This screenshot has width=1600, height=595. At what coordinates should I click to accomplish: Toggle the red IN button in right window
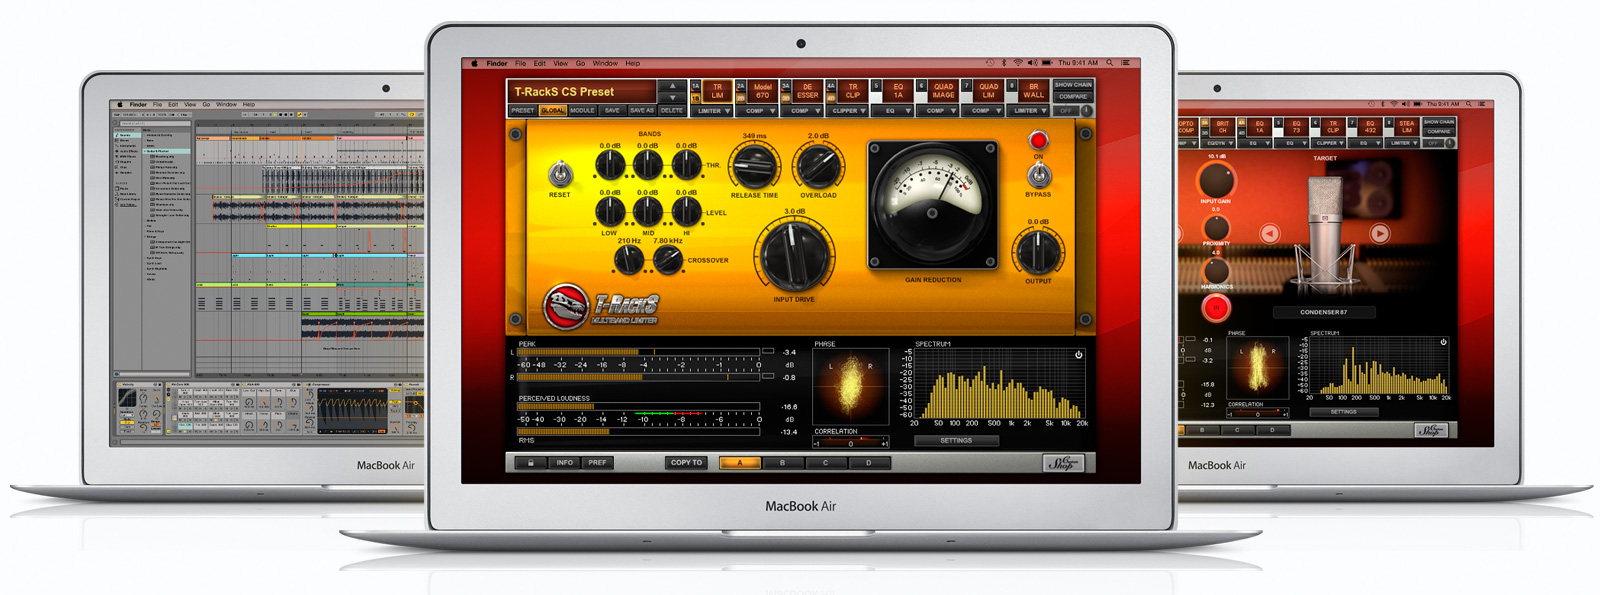pos(1216,309)
